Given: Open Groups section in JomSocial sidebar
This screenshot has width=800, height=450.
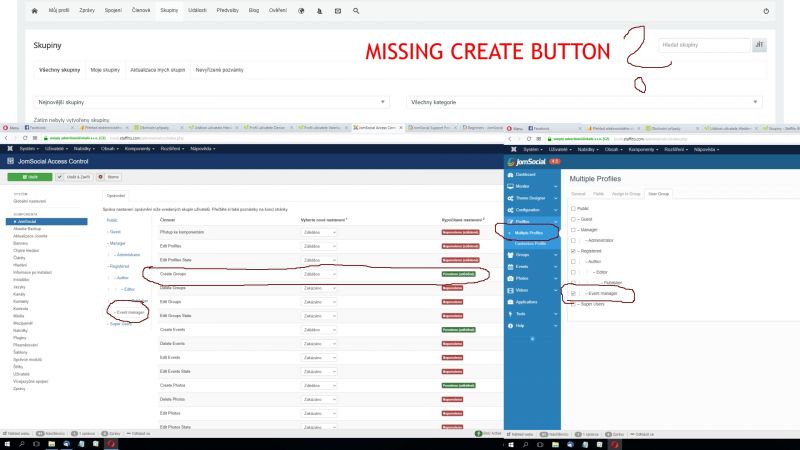Looking at the screenshot, I should coord(531,255).
